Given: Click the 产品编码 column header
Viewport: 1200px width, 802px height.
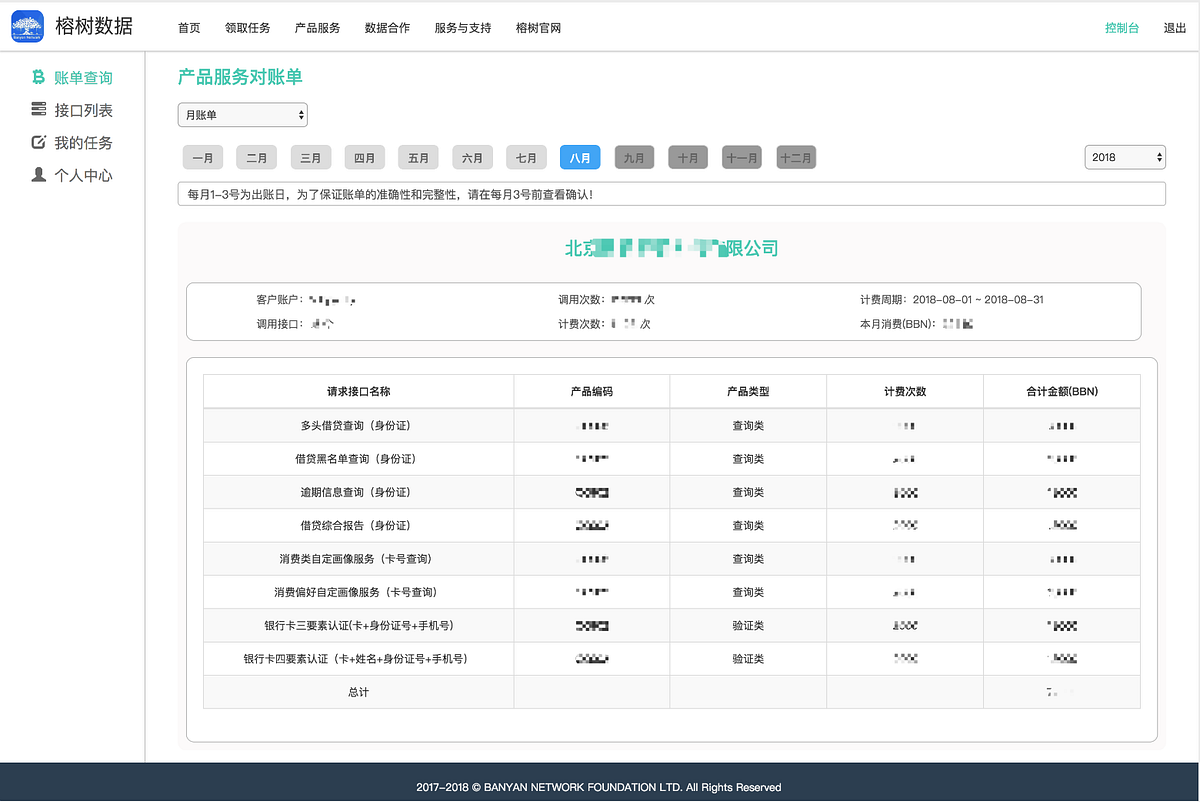Looking at the screenshot, I should [x=592, y=391].
